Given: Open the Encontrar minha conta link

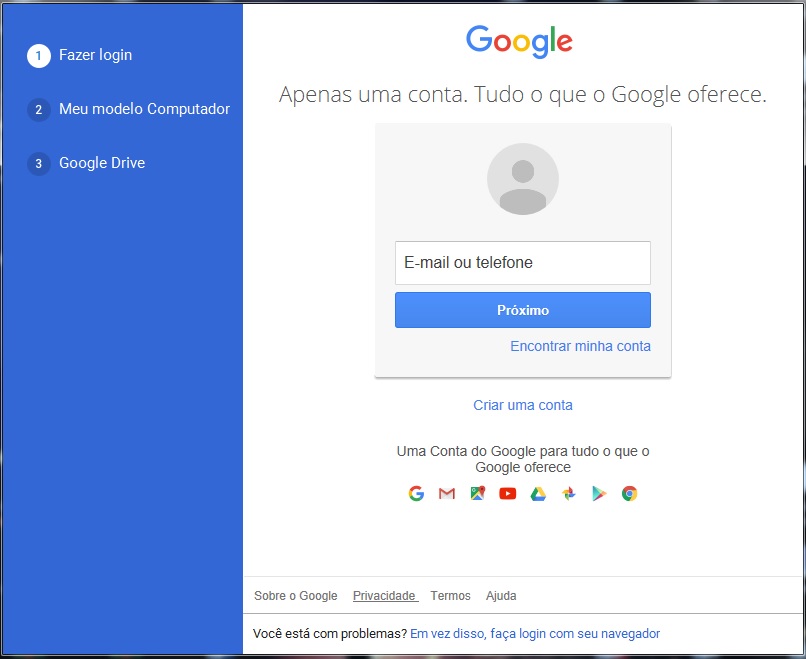Looking at the screenshot, I should (x=580, y=346).
